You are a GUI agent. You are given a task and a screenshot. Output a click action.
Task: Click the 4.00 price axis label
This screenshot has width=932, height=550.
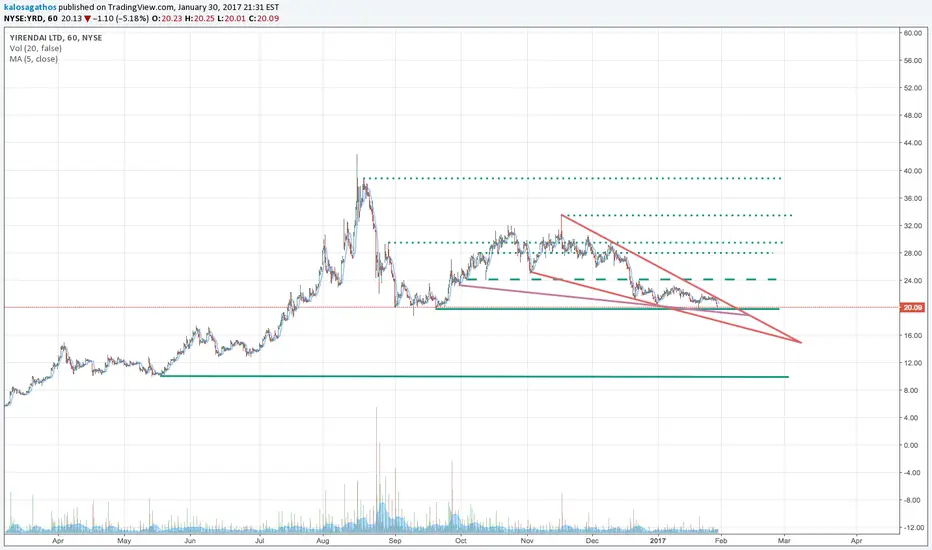(912, 418)
